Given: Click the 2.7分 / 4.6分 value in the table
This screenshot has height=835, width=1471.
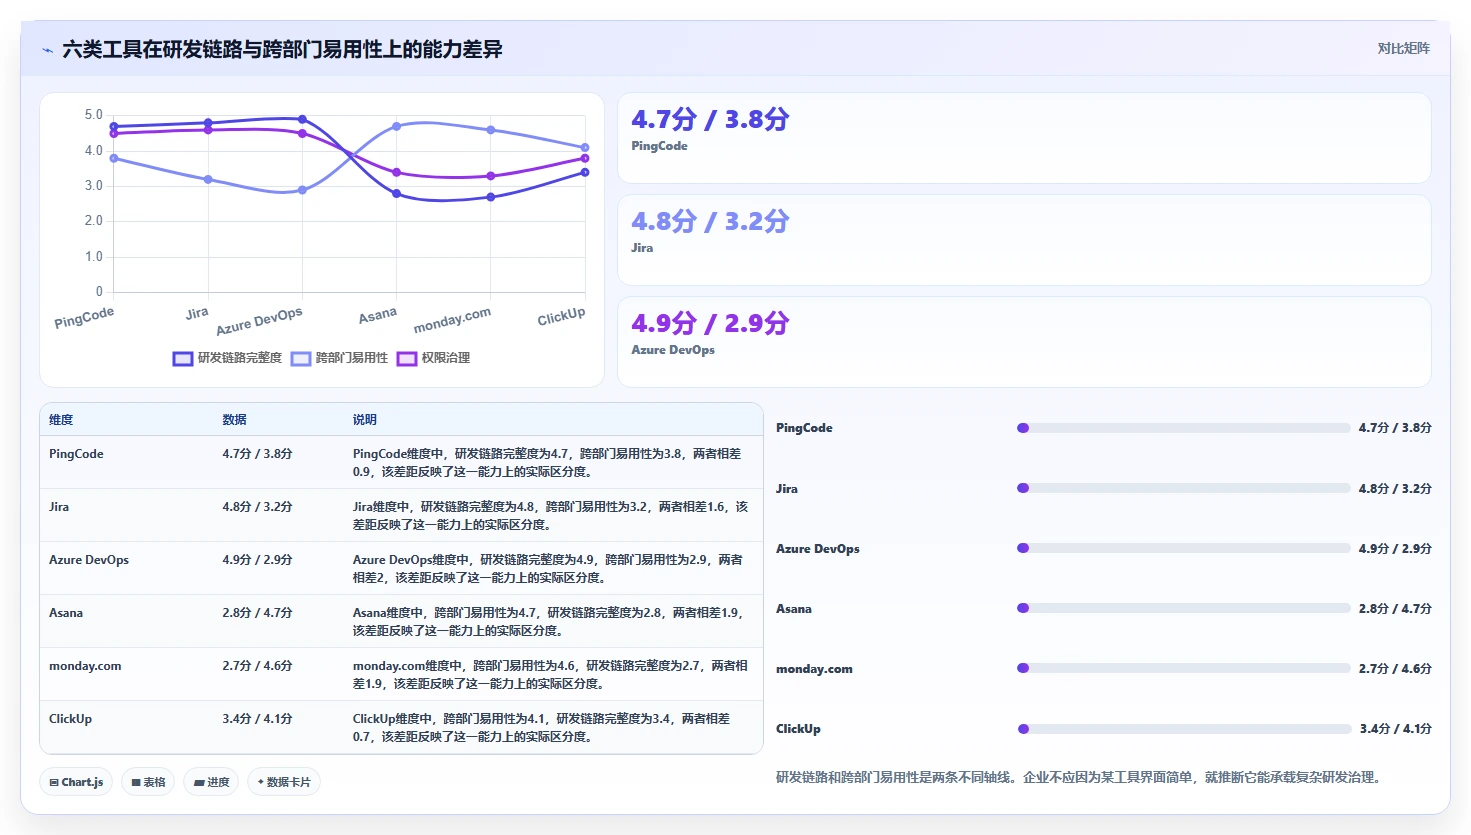Looking at the screenshot, I should [x=257, y=666].
